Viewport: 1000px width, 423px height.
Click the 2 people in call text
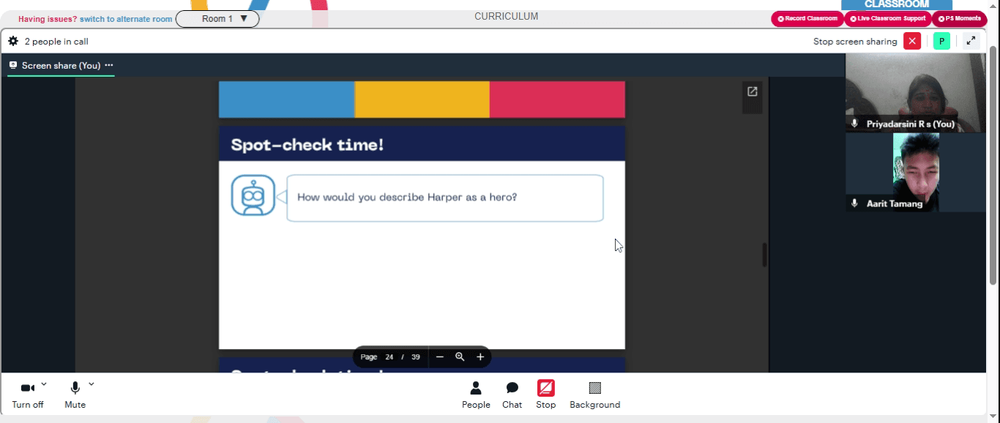[x=56, y=41]
